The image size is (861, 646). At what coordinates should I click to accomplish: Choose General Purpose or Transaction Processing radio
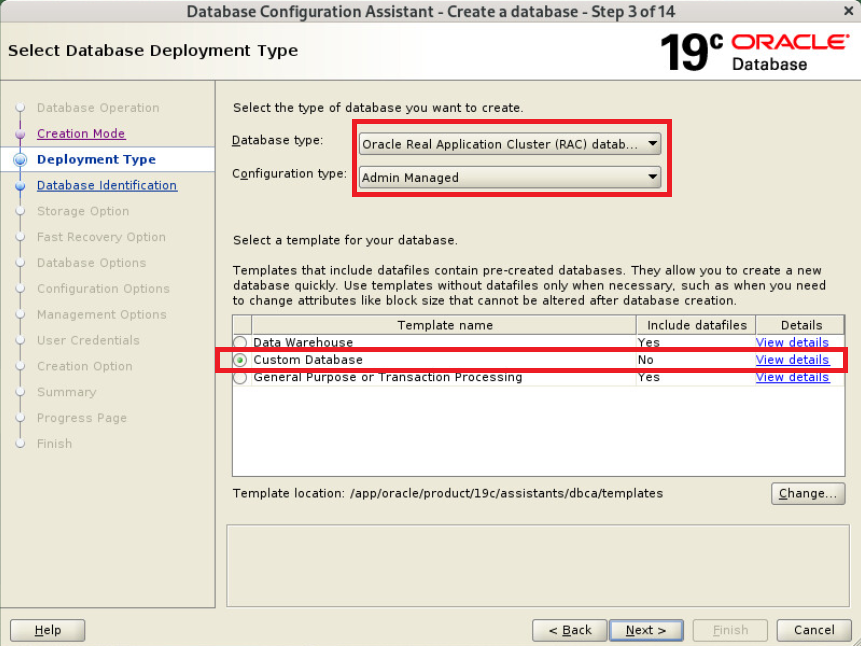tap(240, 378)
